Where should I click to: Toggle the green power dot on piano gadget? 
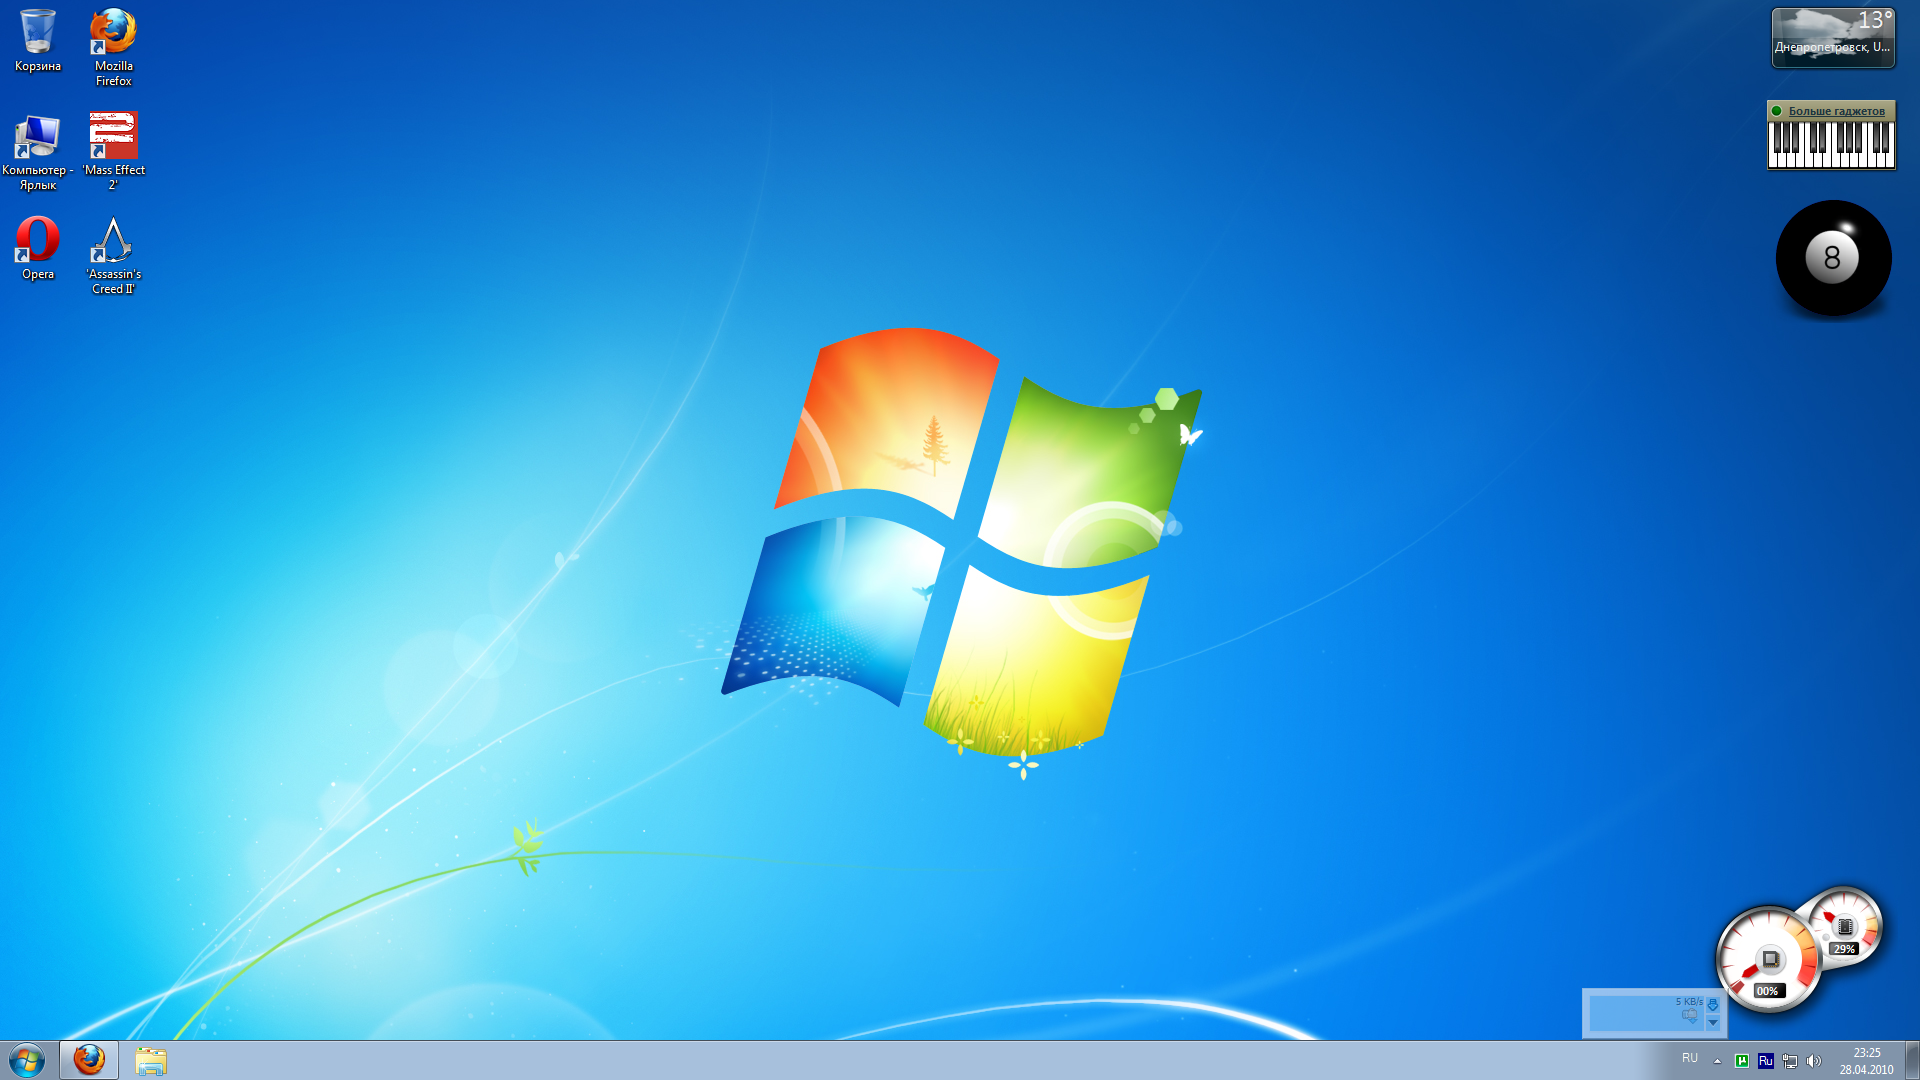1777,111
